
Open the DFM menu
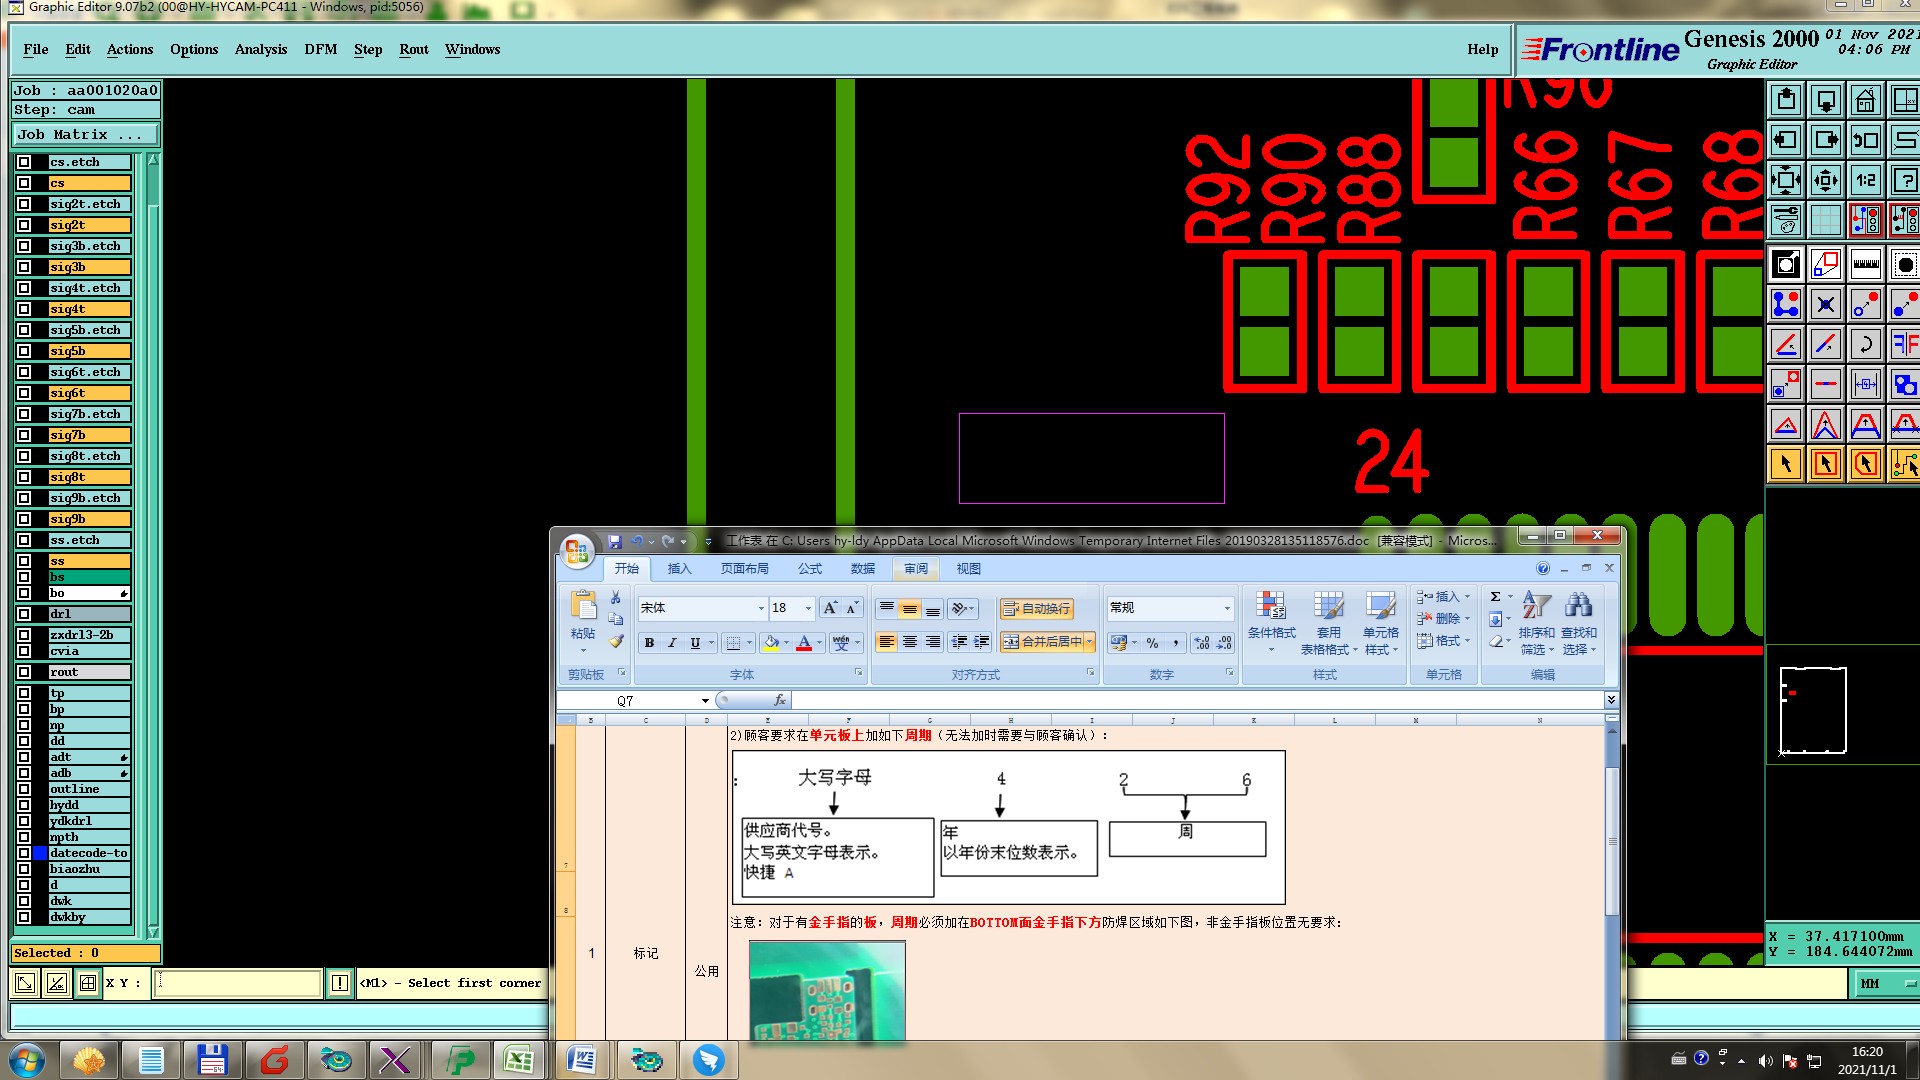pos(320,49)
